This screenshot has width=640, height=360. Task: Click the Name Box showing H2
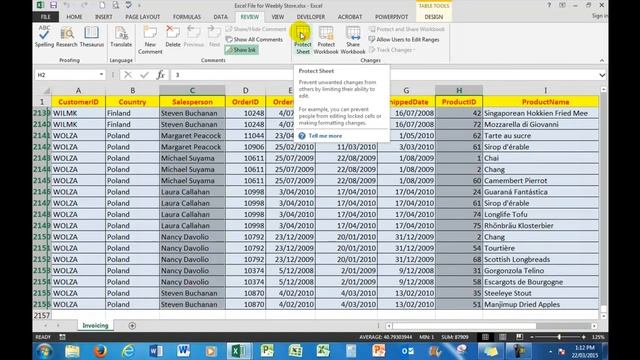pos(67,75)
